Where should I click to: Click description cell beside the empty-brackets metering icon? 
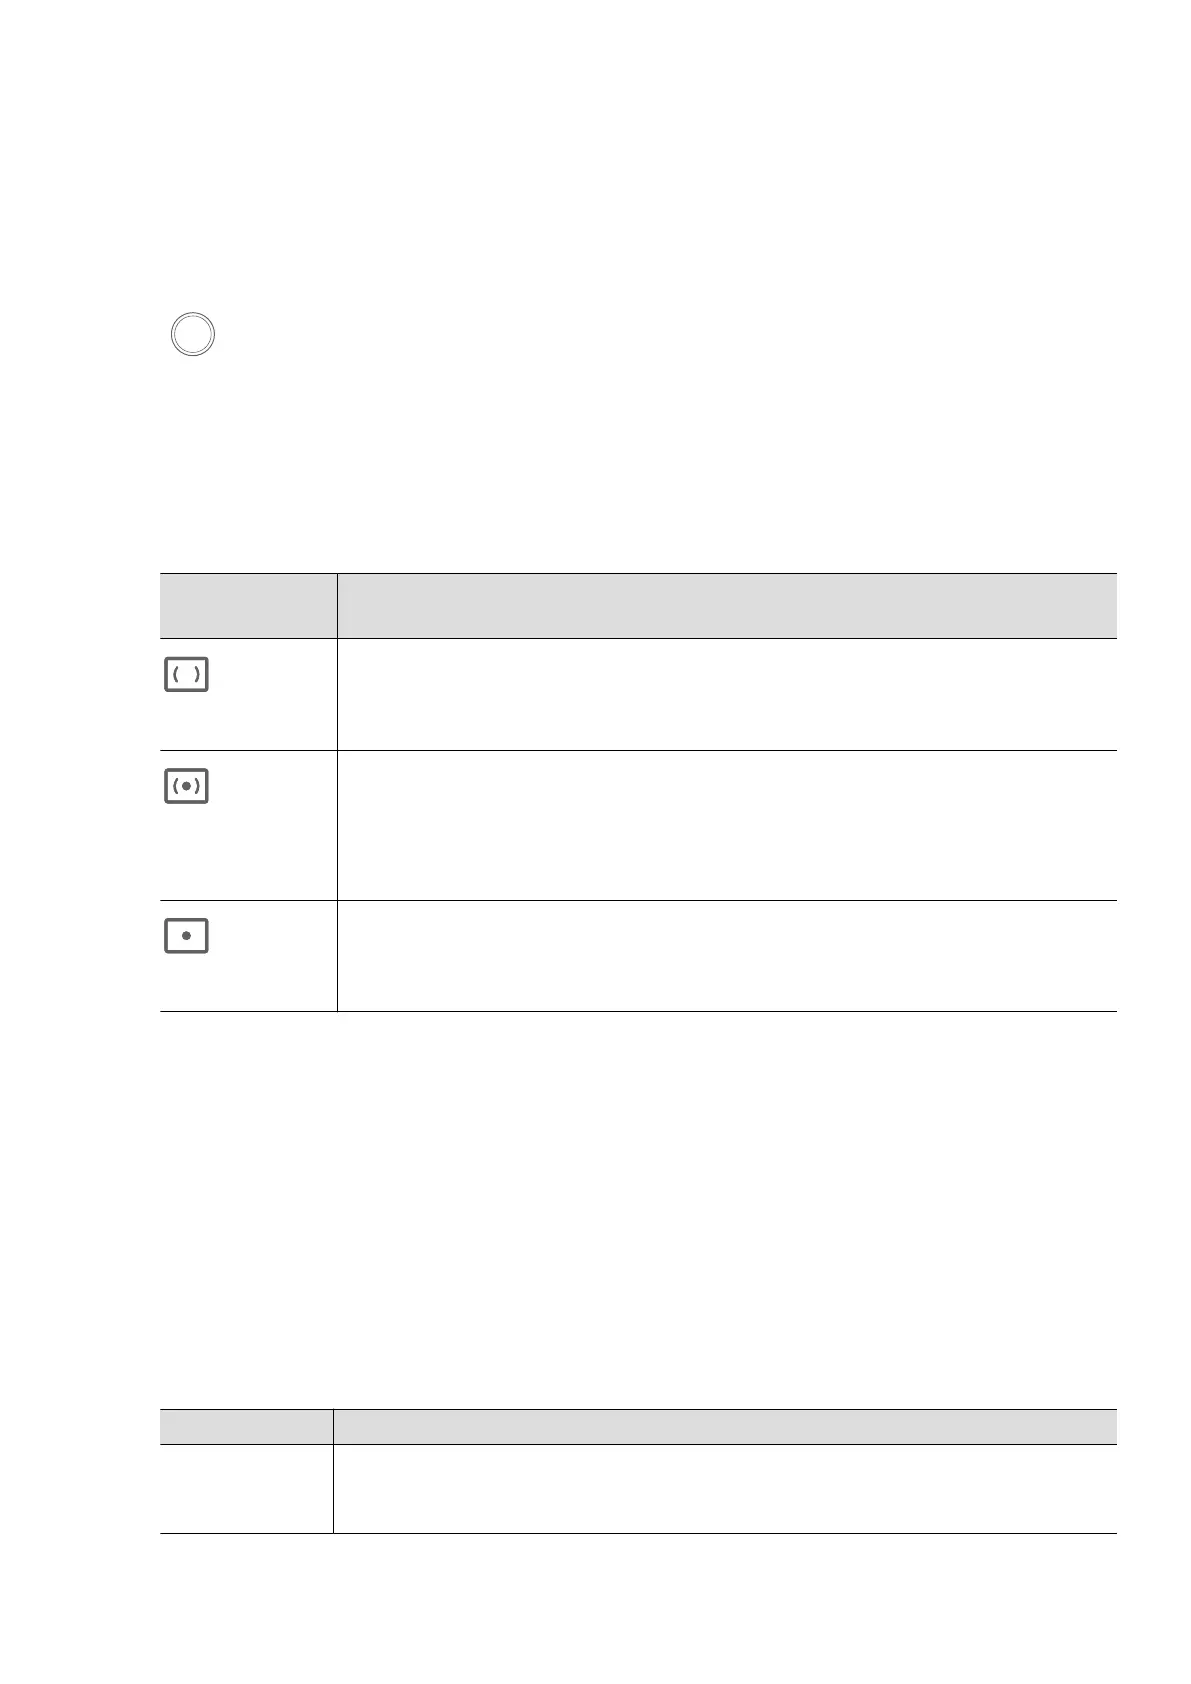pos(726,694)
